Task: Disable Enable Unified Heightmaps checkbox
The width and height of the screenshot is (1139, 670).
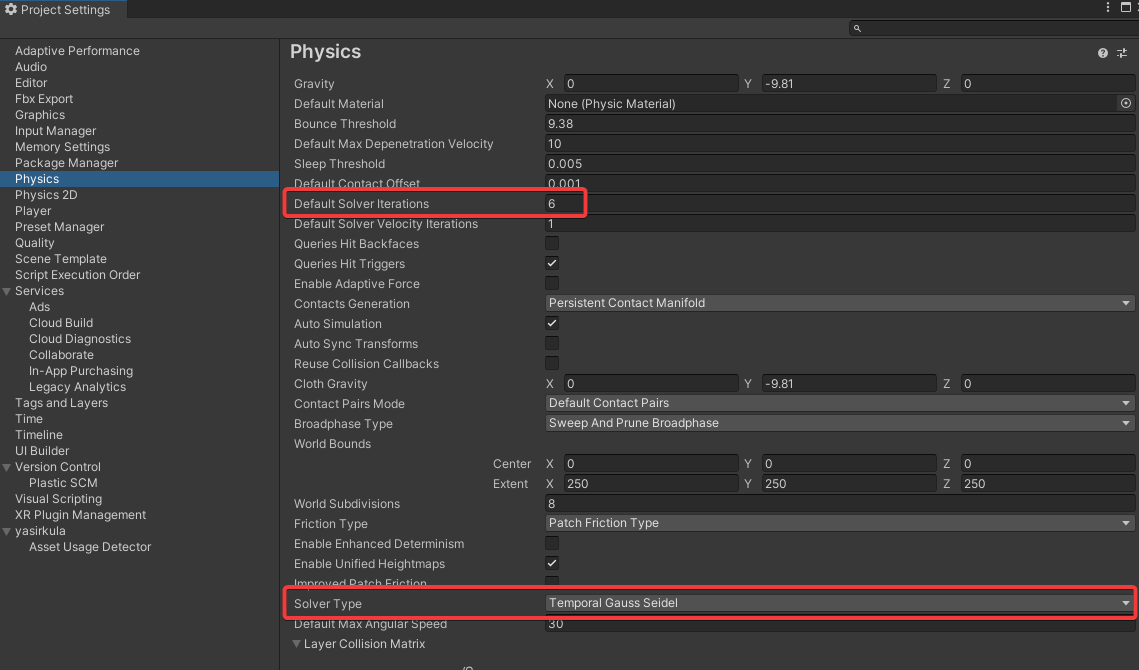Action: click(552, 563)
